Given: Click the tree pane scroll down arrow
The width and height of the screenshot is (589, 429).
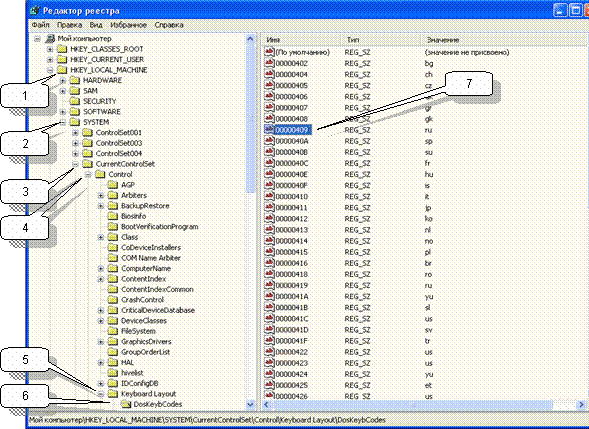Looking at the screenshot, I should click(250, 405).
